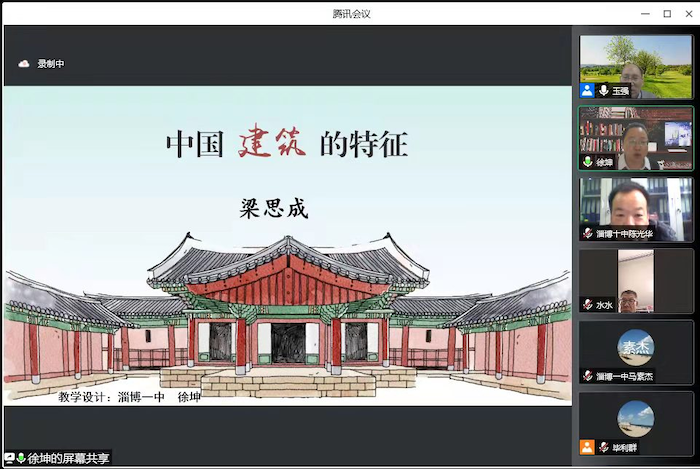This screenshot has width=700, height=469.
Task: Click 淄博一中马素杰's muted microphone icon
Action: (587, 375)
